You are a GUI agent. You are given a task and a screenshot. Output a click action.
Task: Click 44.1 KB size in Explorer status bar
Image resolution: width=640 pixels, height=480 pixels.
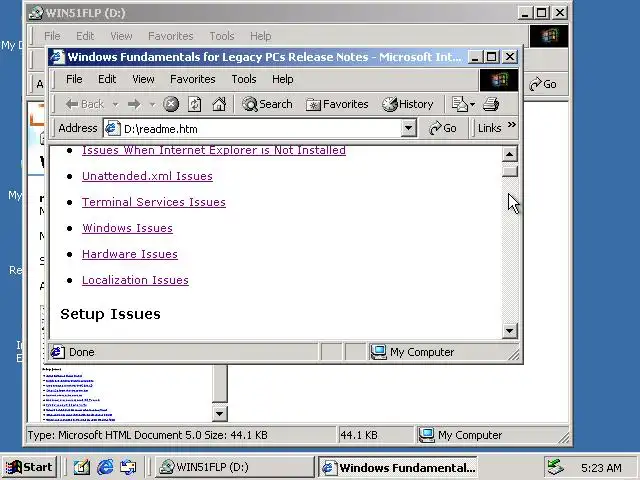(x=359, y=435)
